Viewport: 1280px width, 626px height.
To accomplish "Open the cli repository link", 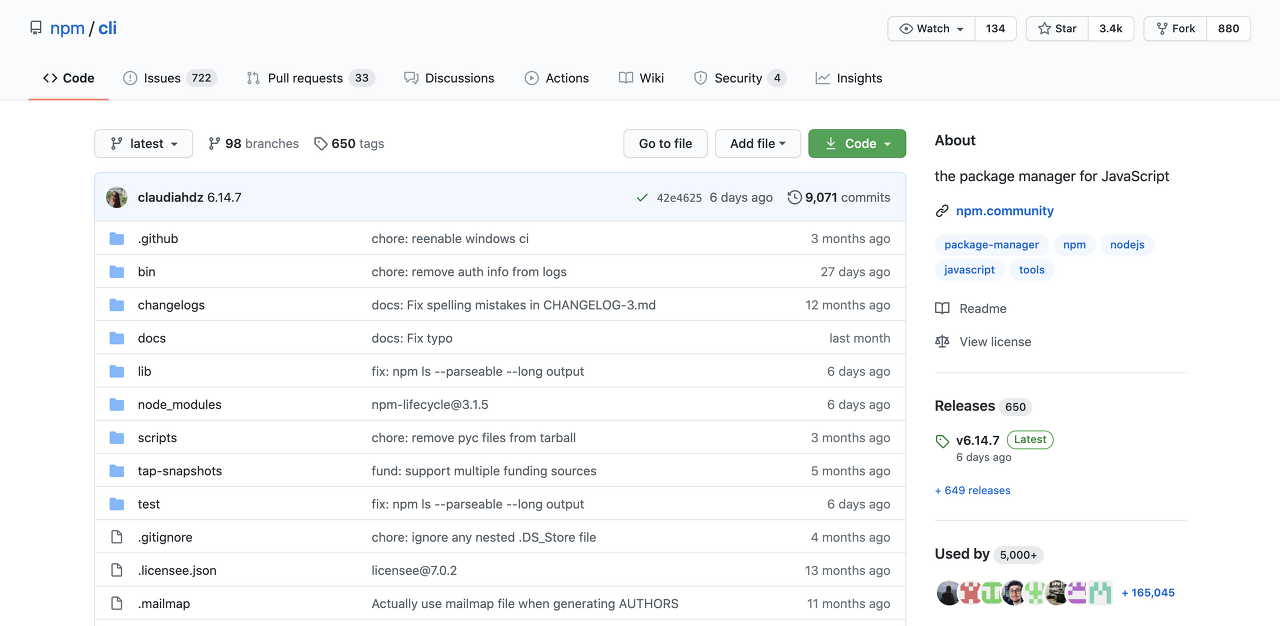I will (107, 28).
